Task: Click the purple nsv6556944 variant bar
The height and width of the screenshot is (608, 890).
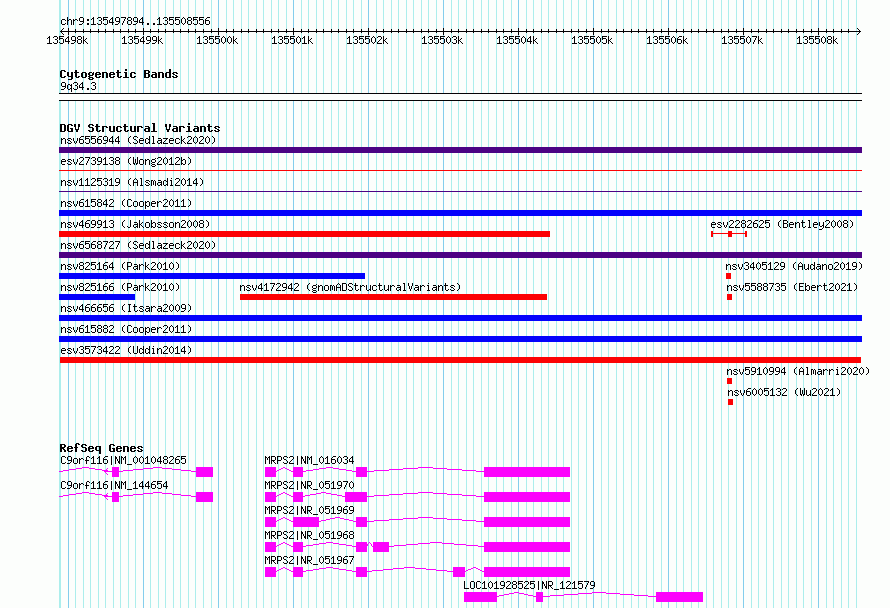Action: click(x=460, y=150)
